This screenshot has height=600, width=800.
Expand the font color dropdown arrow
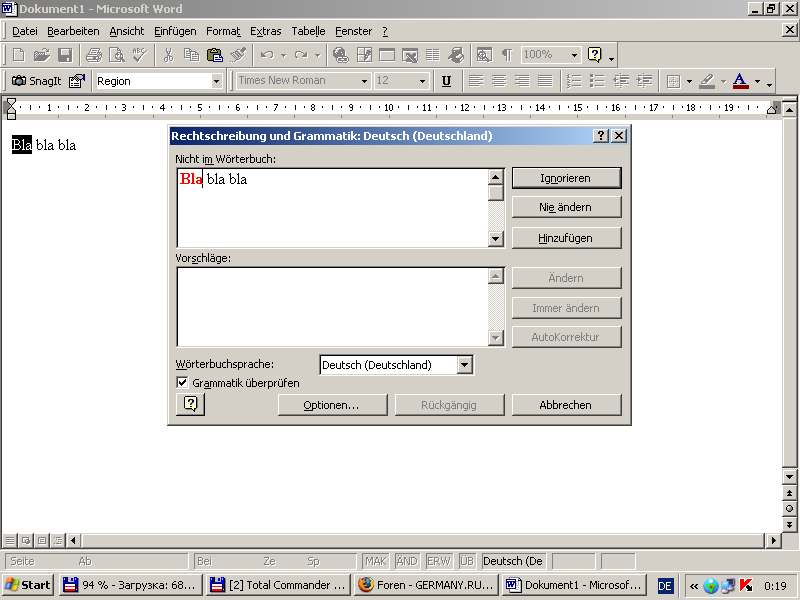point(757,81)
